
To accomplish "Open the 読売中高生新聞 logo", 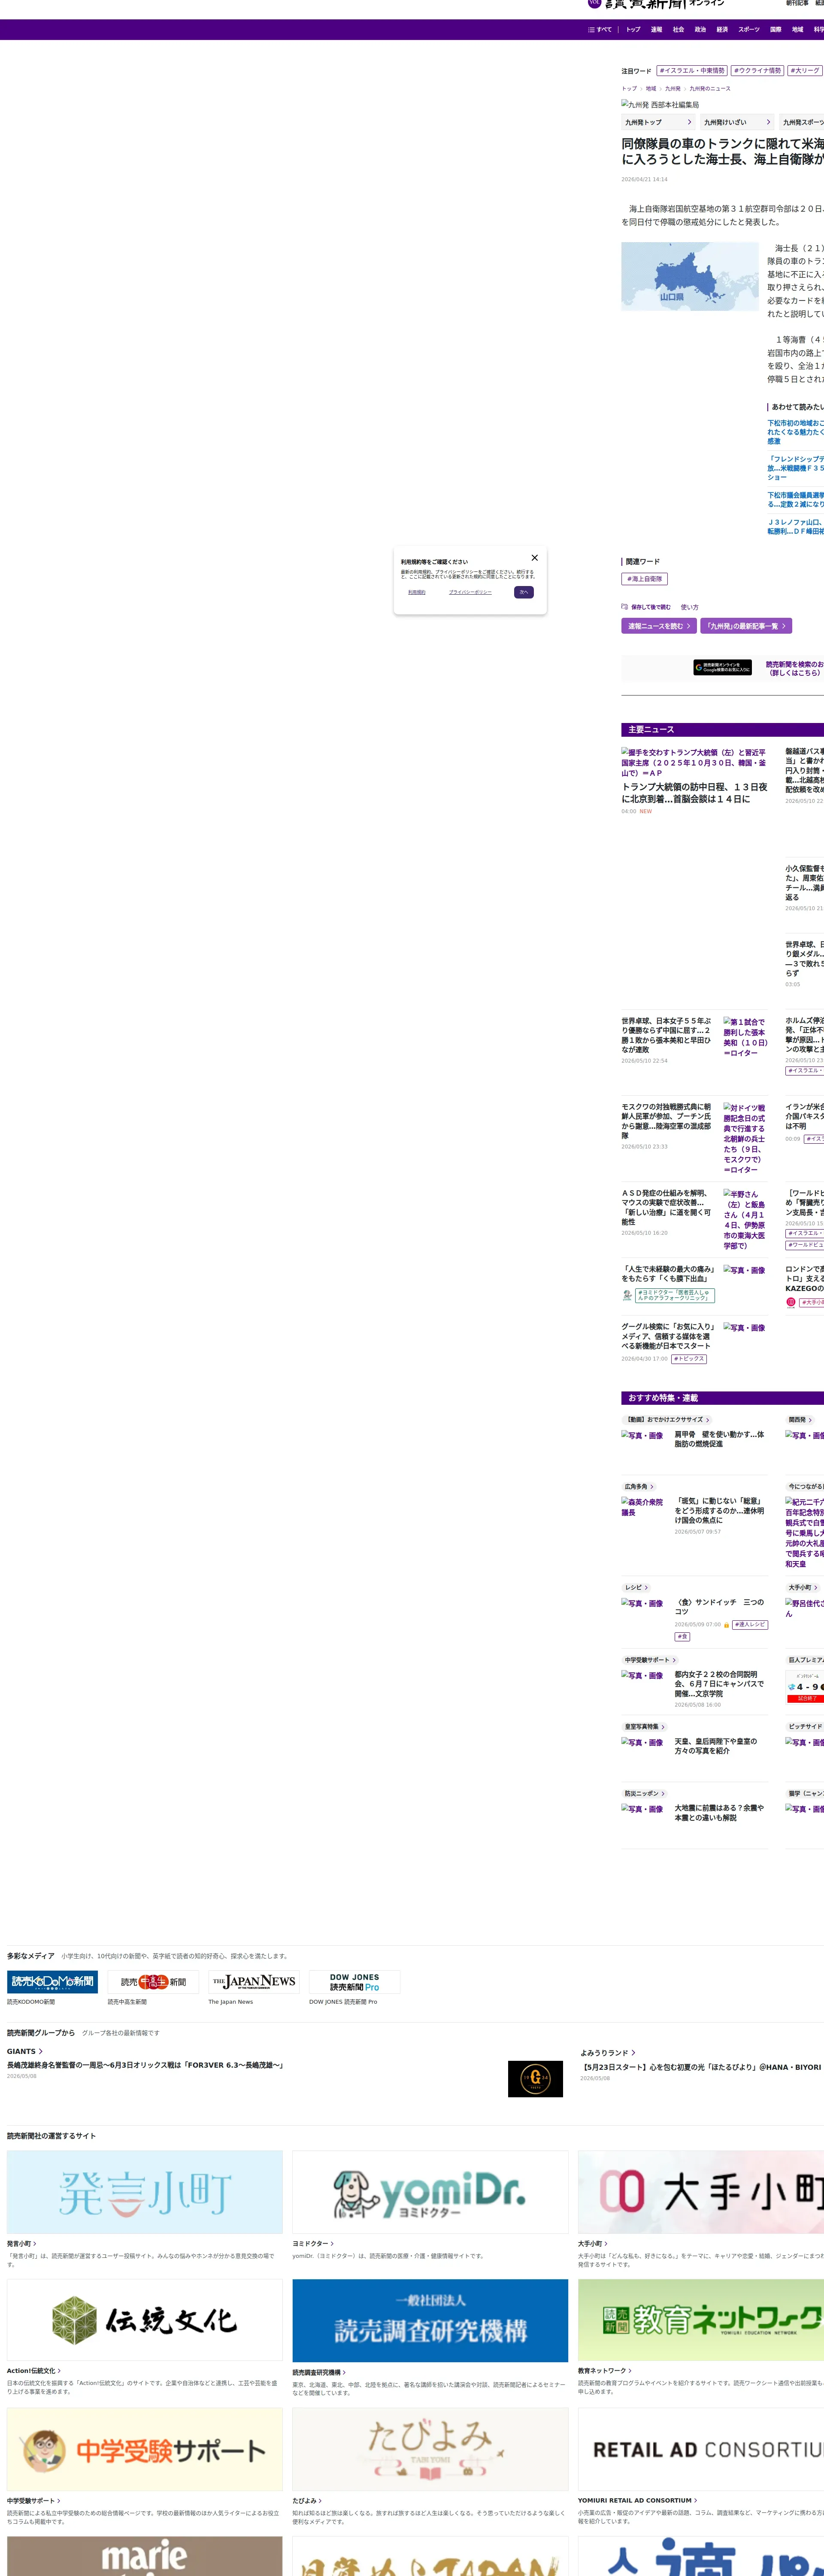I will click(153, 1982).
